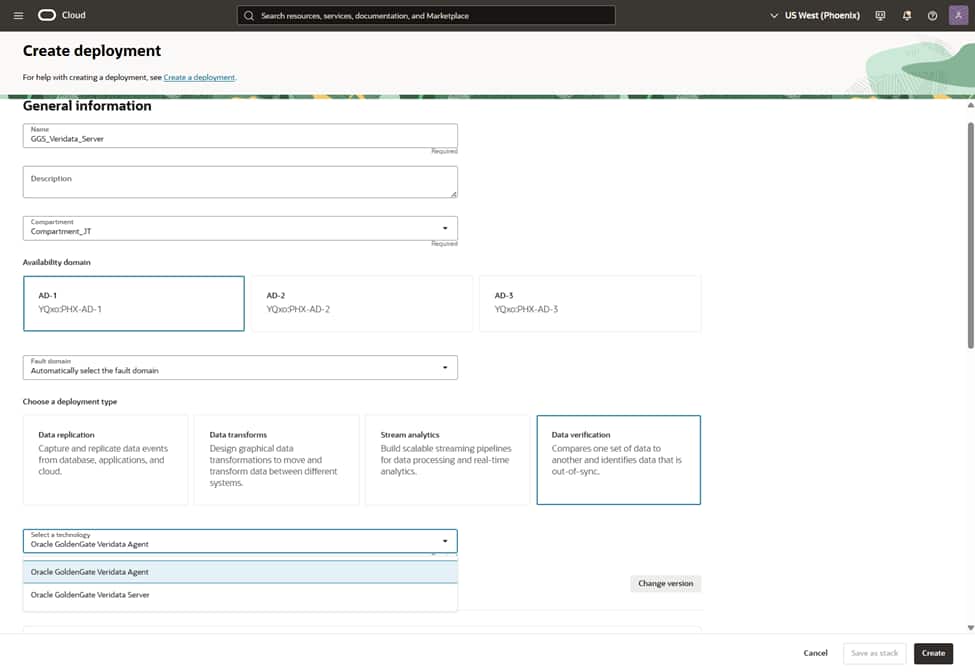The height and width of the screenshot is (672, 975).
Task: Click the Save as stack button
Action: [x=874, y=653]
